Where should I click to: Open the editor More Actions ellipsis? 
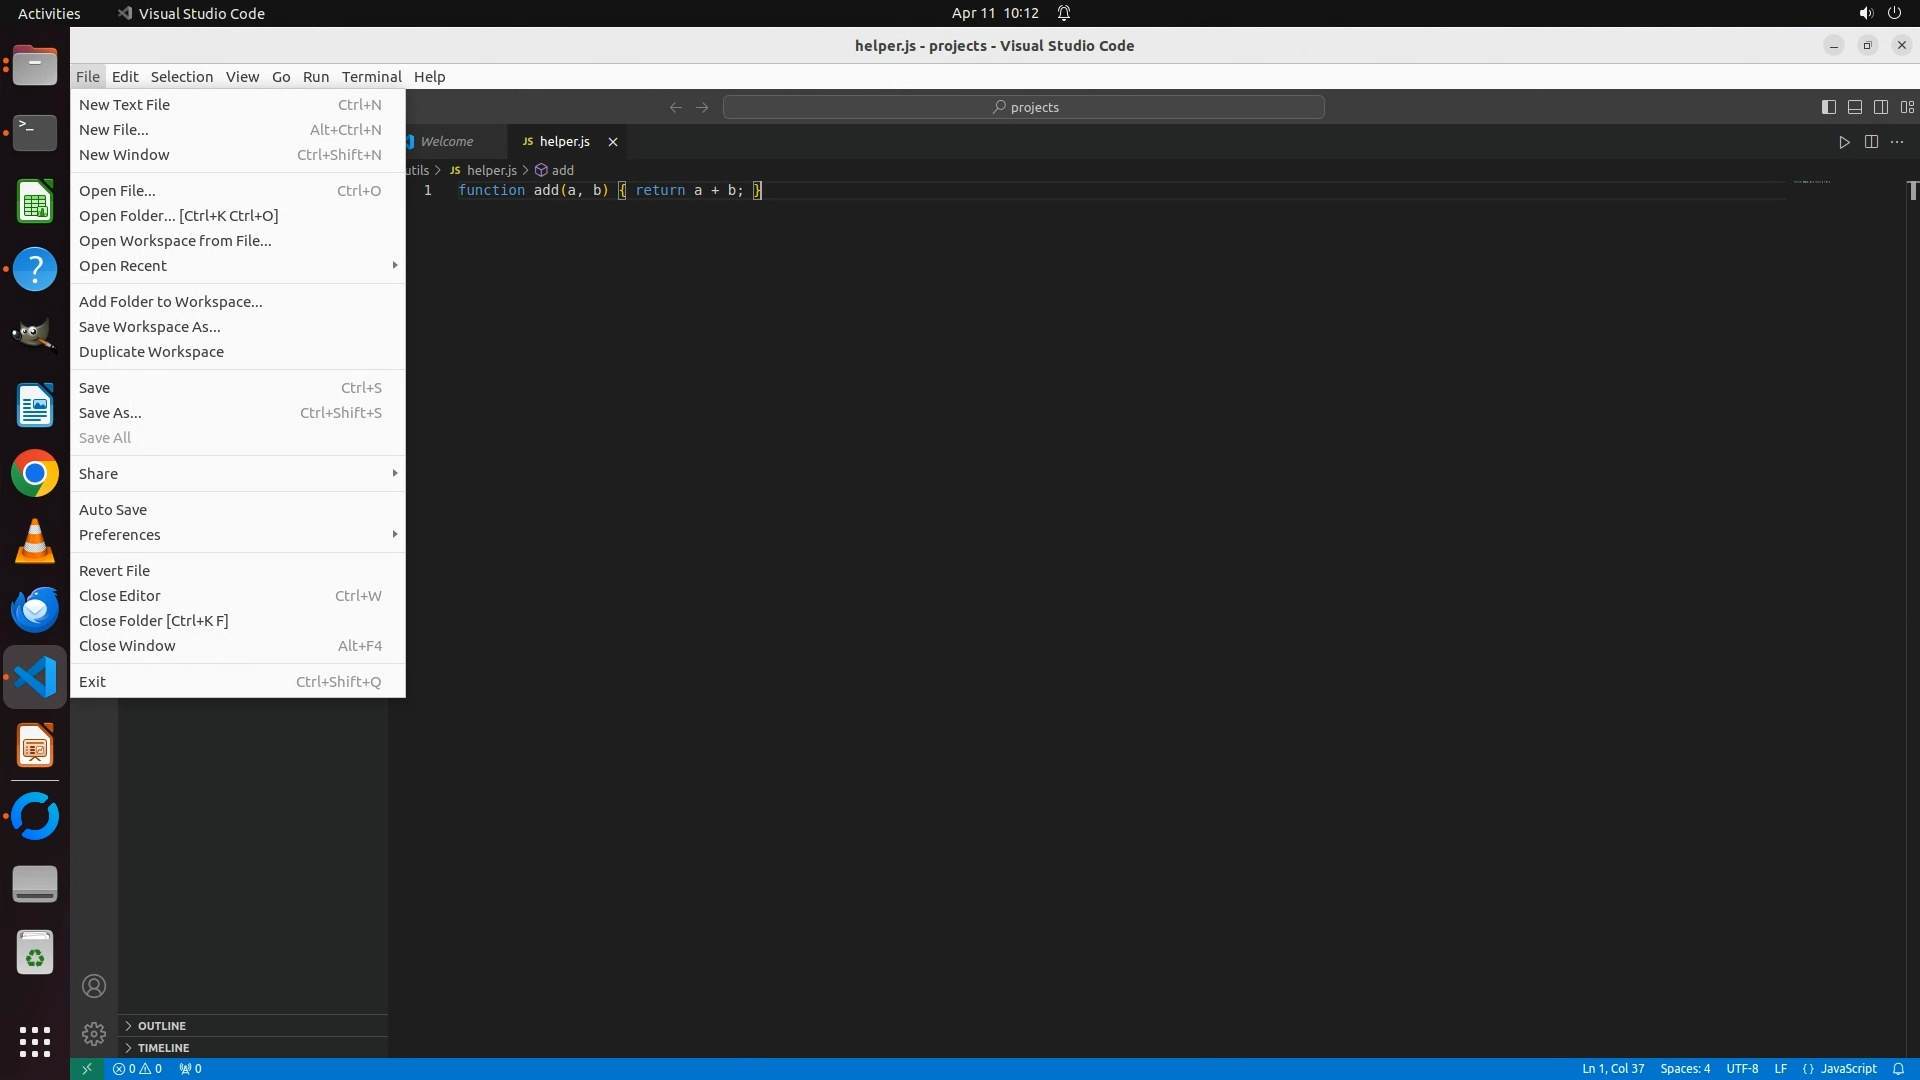pos(1897,142)
